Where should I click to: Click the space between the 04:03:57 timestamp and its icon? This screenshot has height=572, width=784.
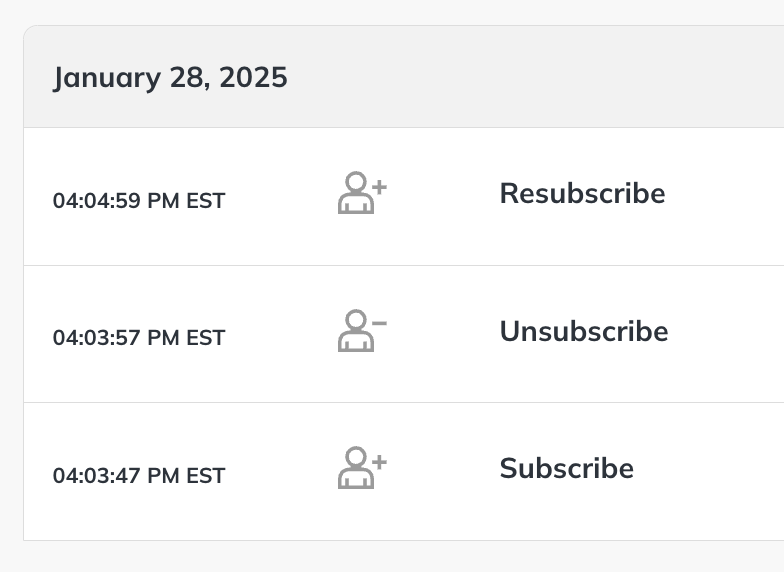coord(282,334)
